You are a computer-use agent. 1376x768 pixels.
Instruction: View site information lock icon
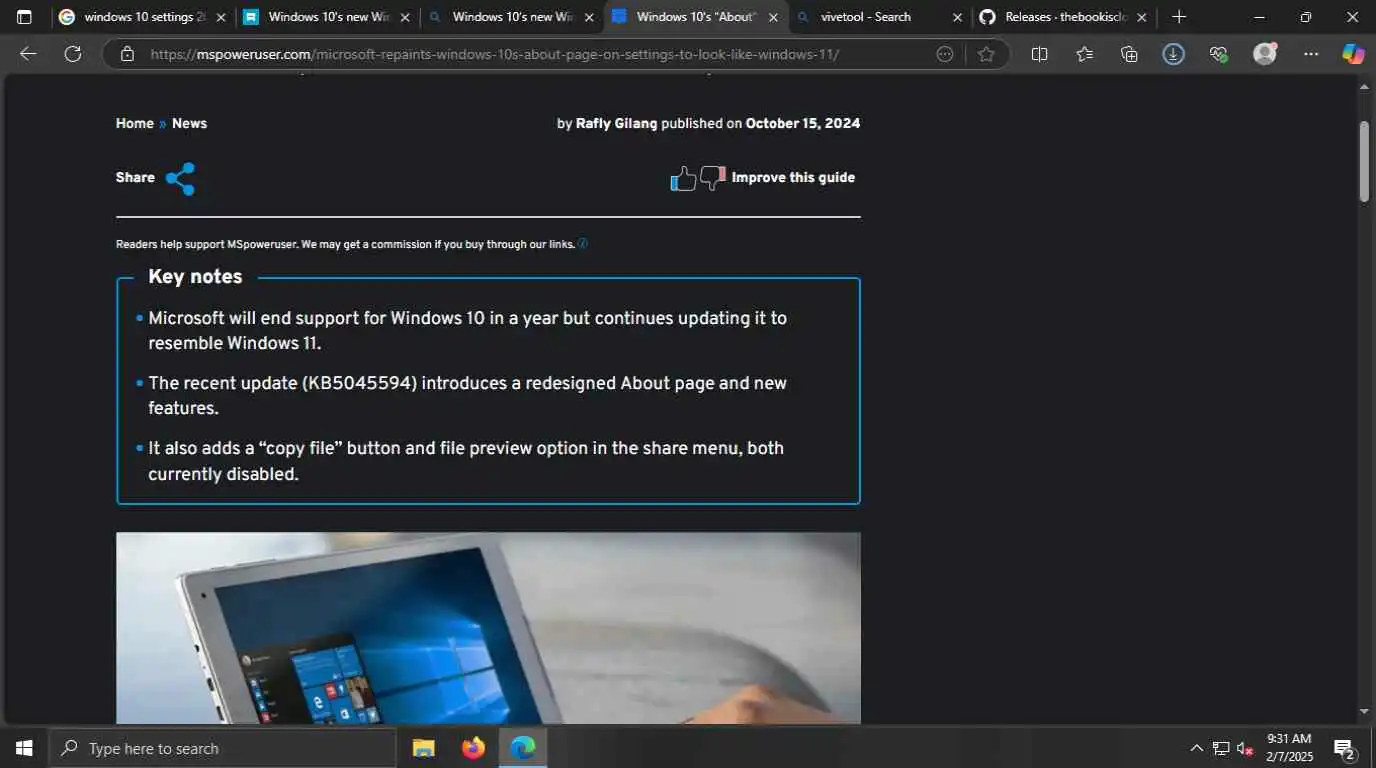(127, 54)
